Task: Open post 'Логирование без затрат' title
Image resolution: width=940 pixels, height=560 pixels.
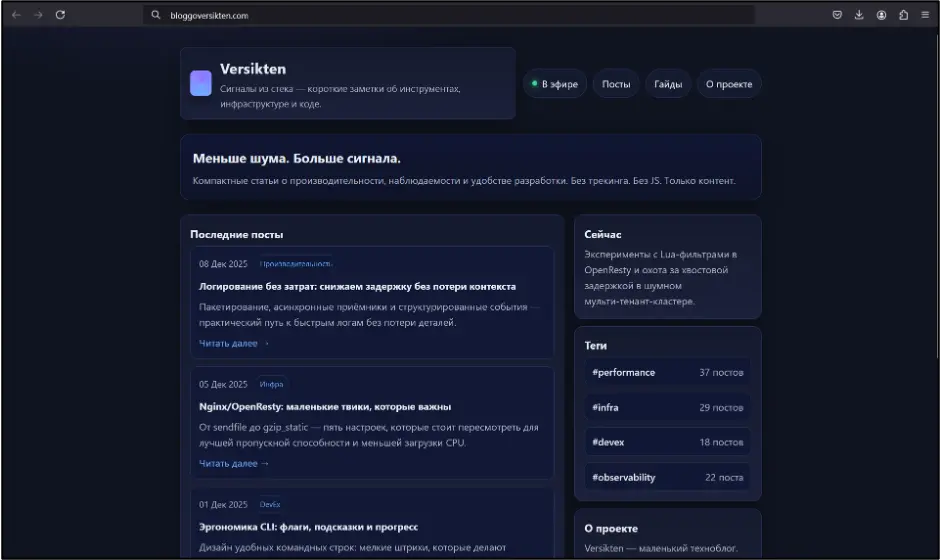Action: click(357, 287)
